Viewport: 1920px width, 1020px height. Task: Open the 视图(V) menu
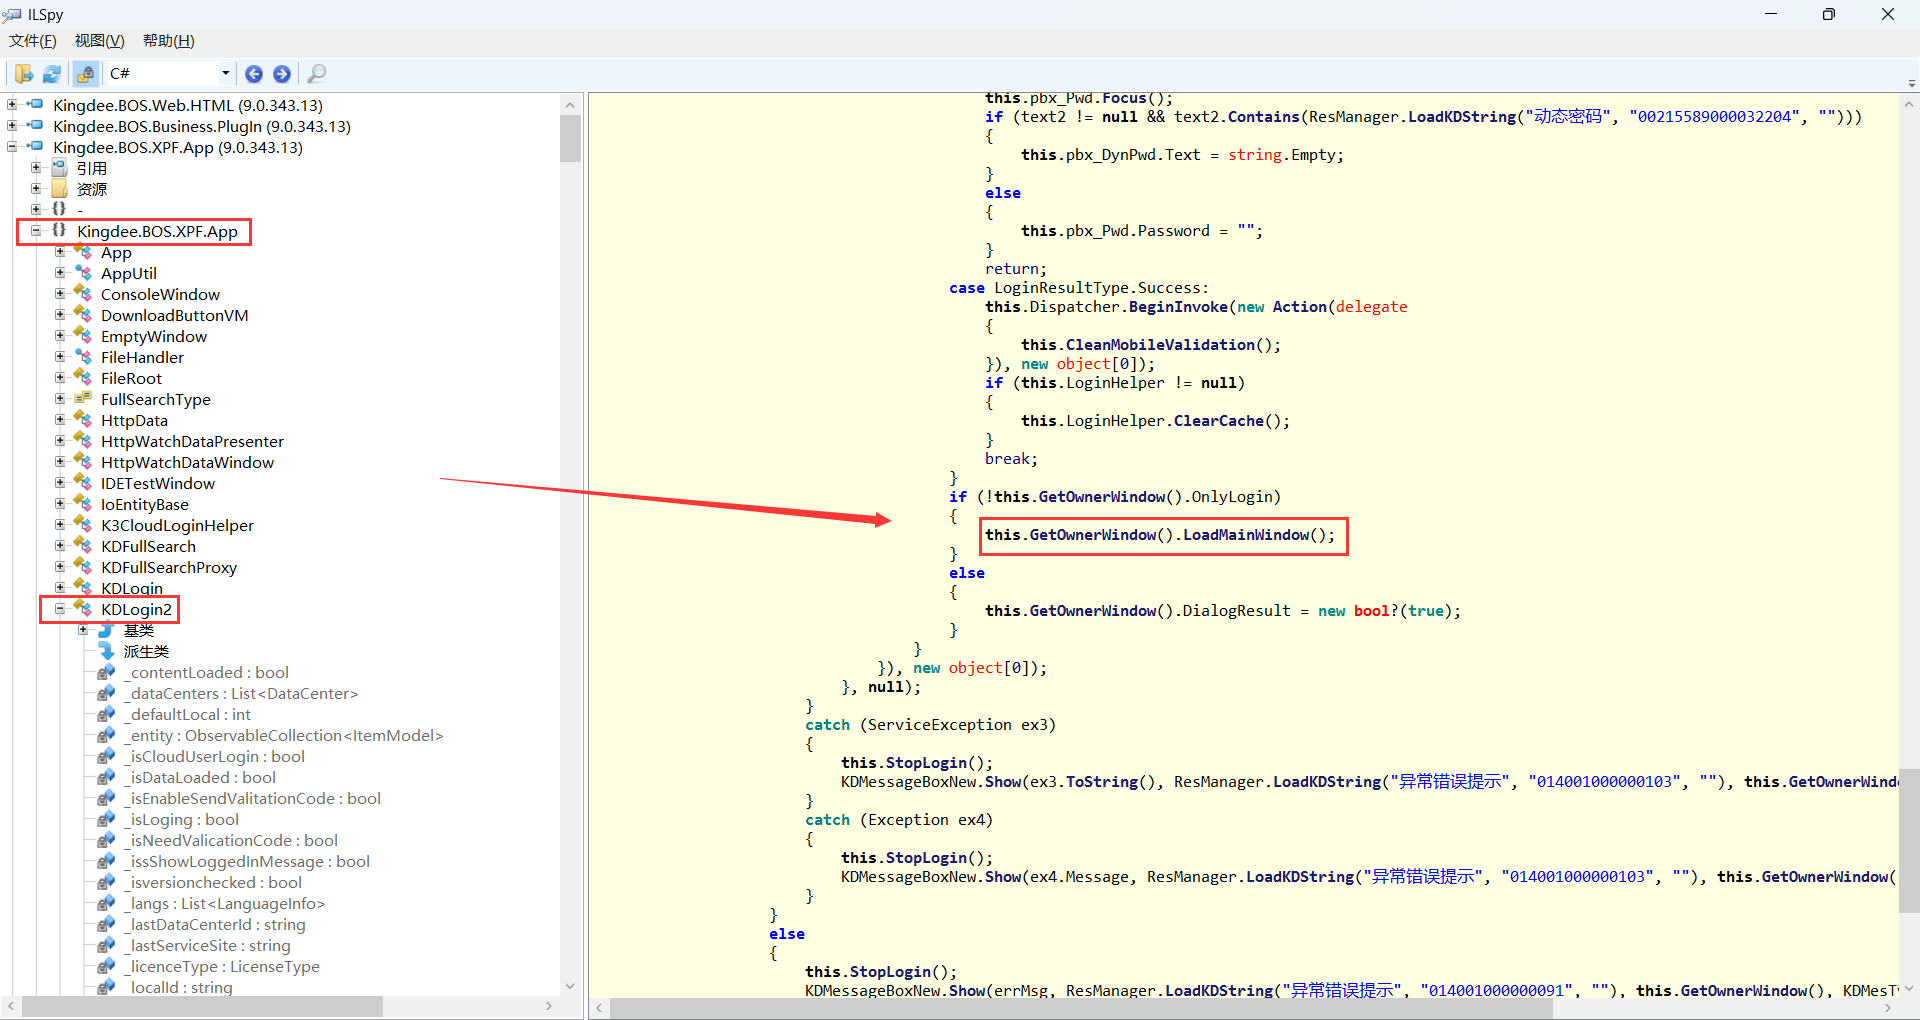(100, 41)
